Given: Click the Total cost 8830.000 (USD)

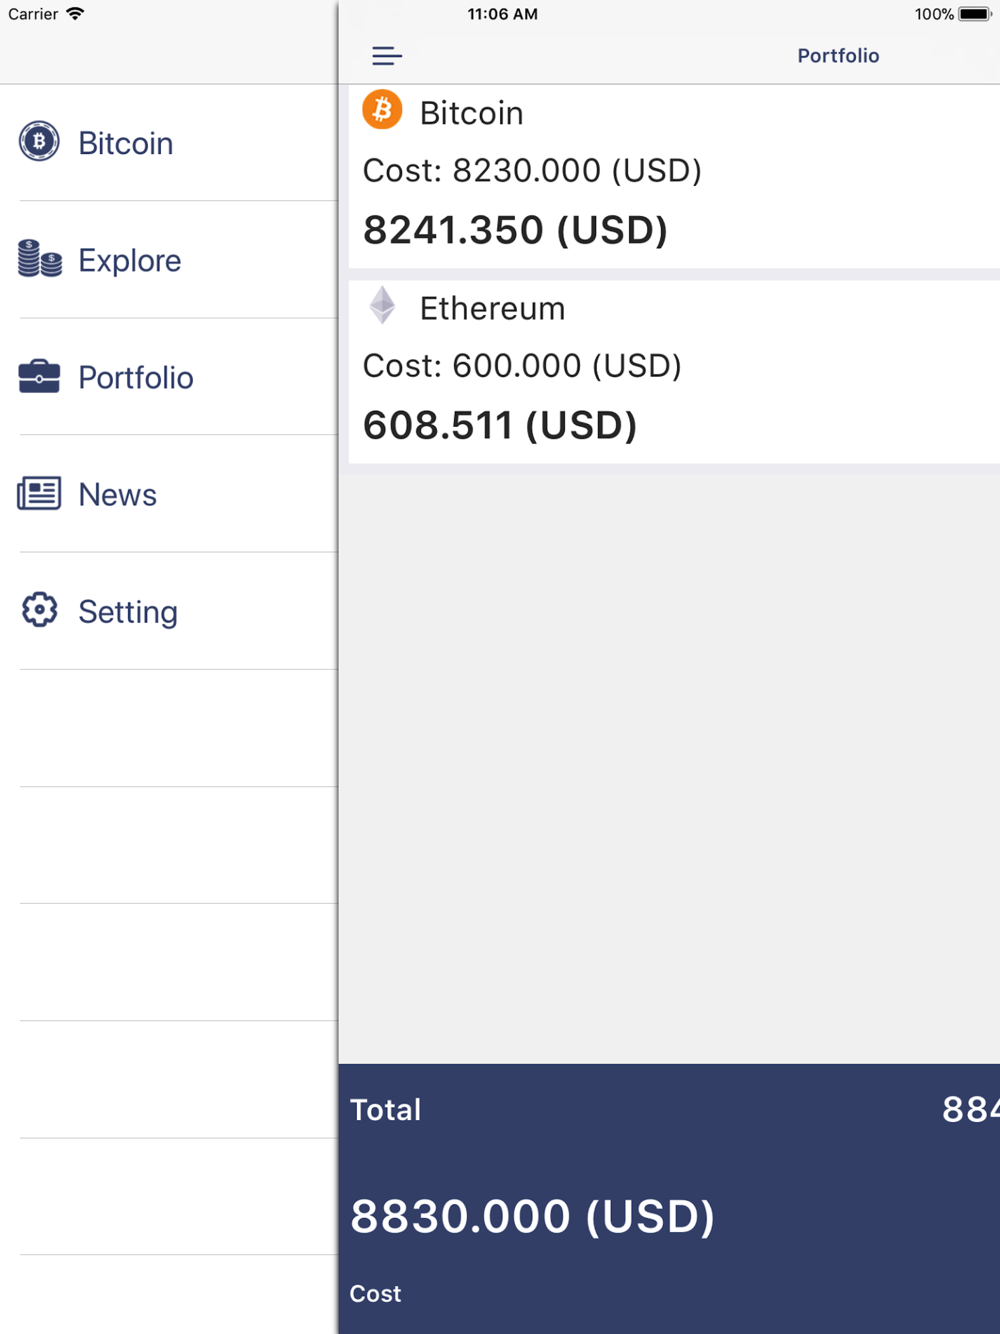Looking at the screenshot, I should click(532, 1216).
